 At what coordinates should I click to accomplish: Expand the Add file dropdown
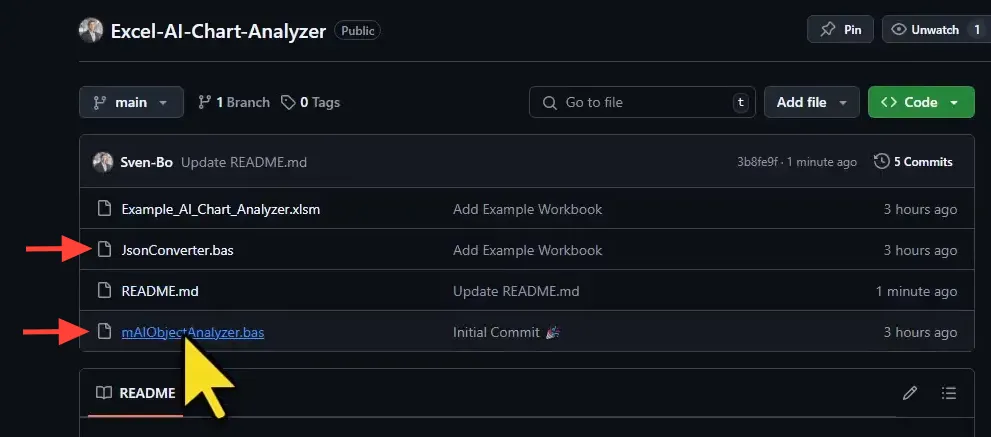(x=811, y=102)
